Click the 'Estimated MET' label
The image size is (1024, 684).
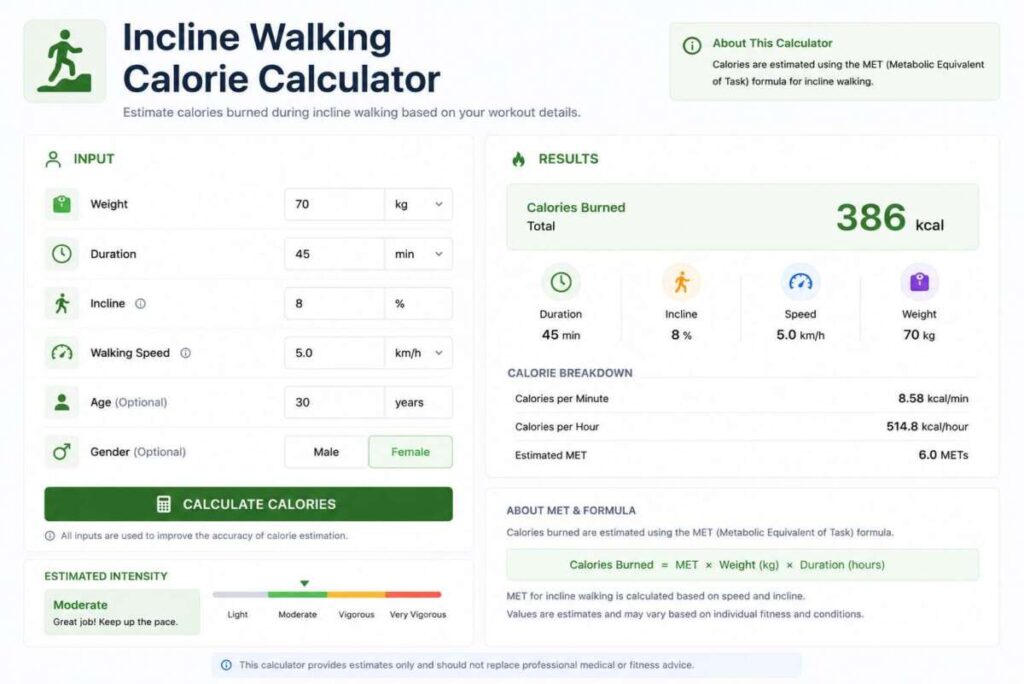click(x=551, y=455)
